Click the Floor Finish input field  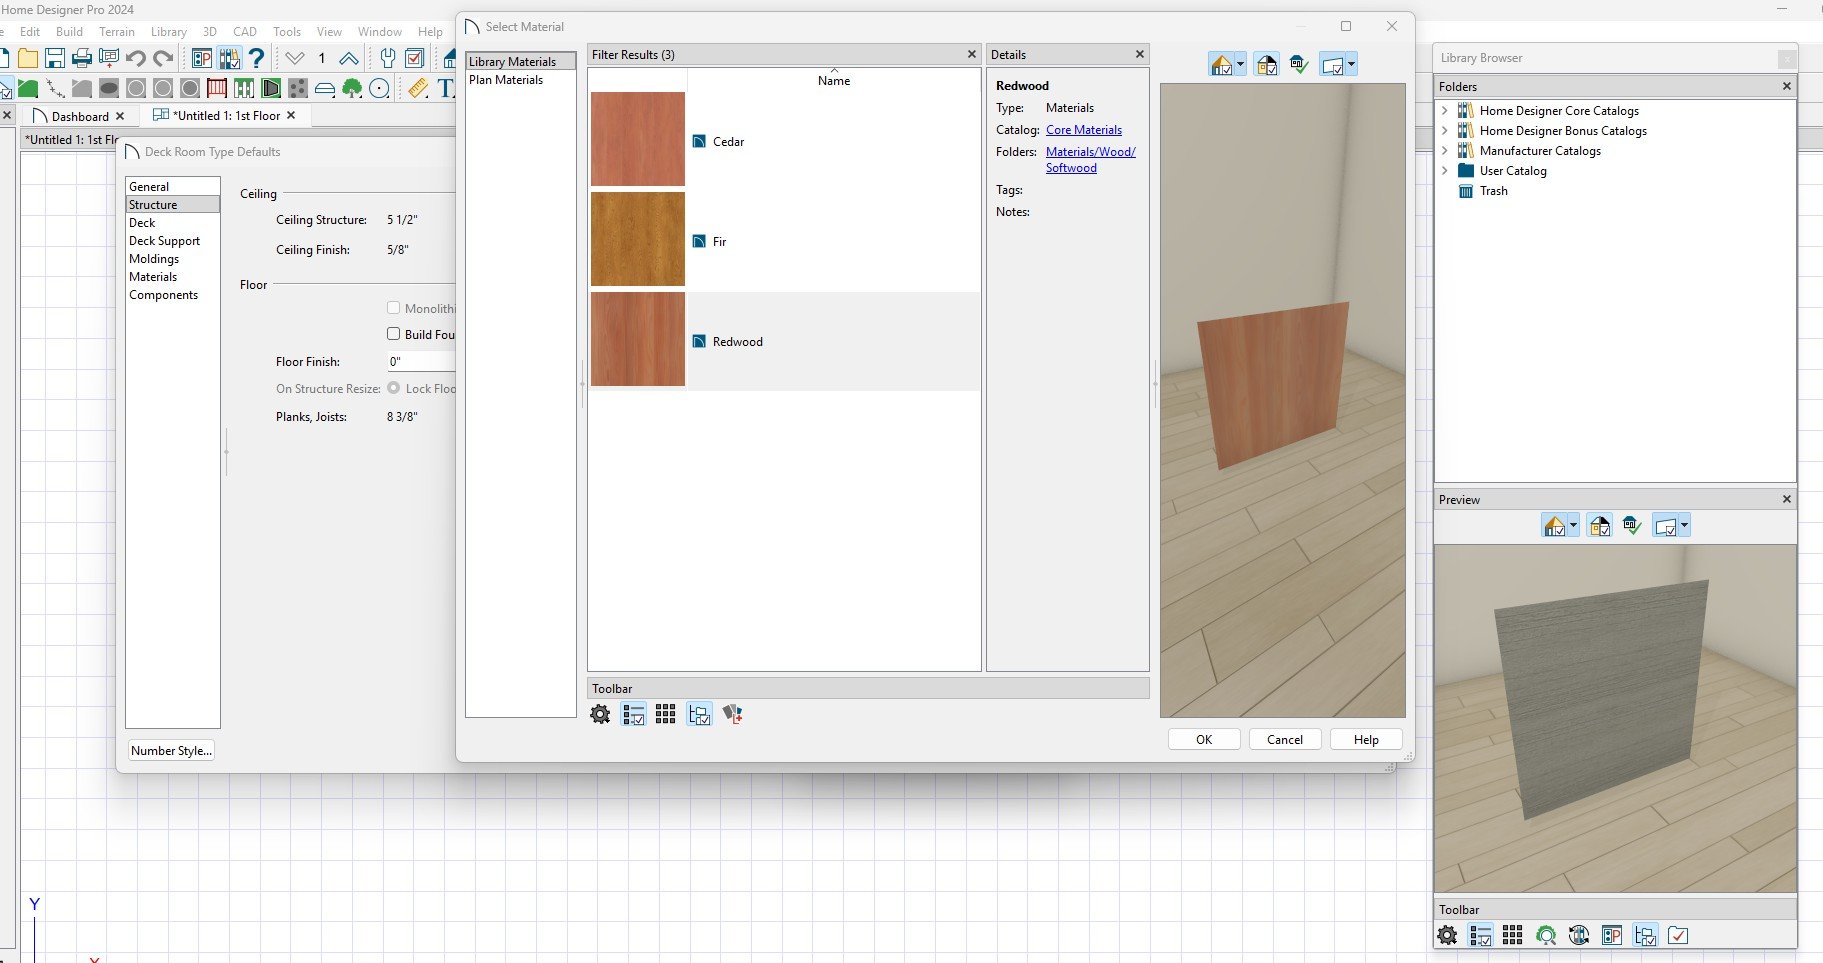tap(421, 361)
